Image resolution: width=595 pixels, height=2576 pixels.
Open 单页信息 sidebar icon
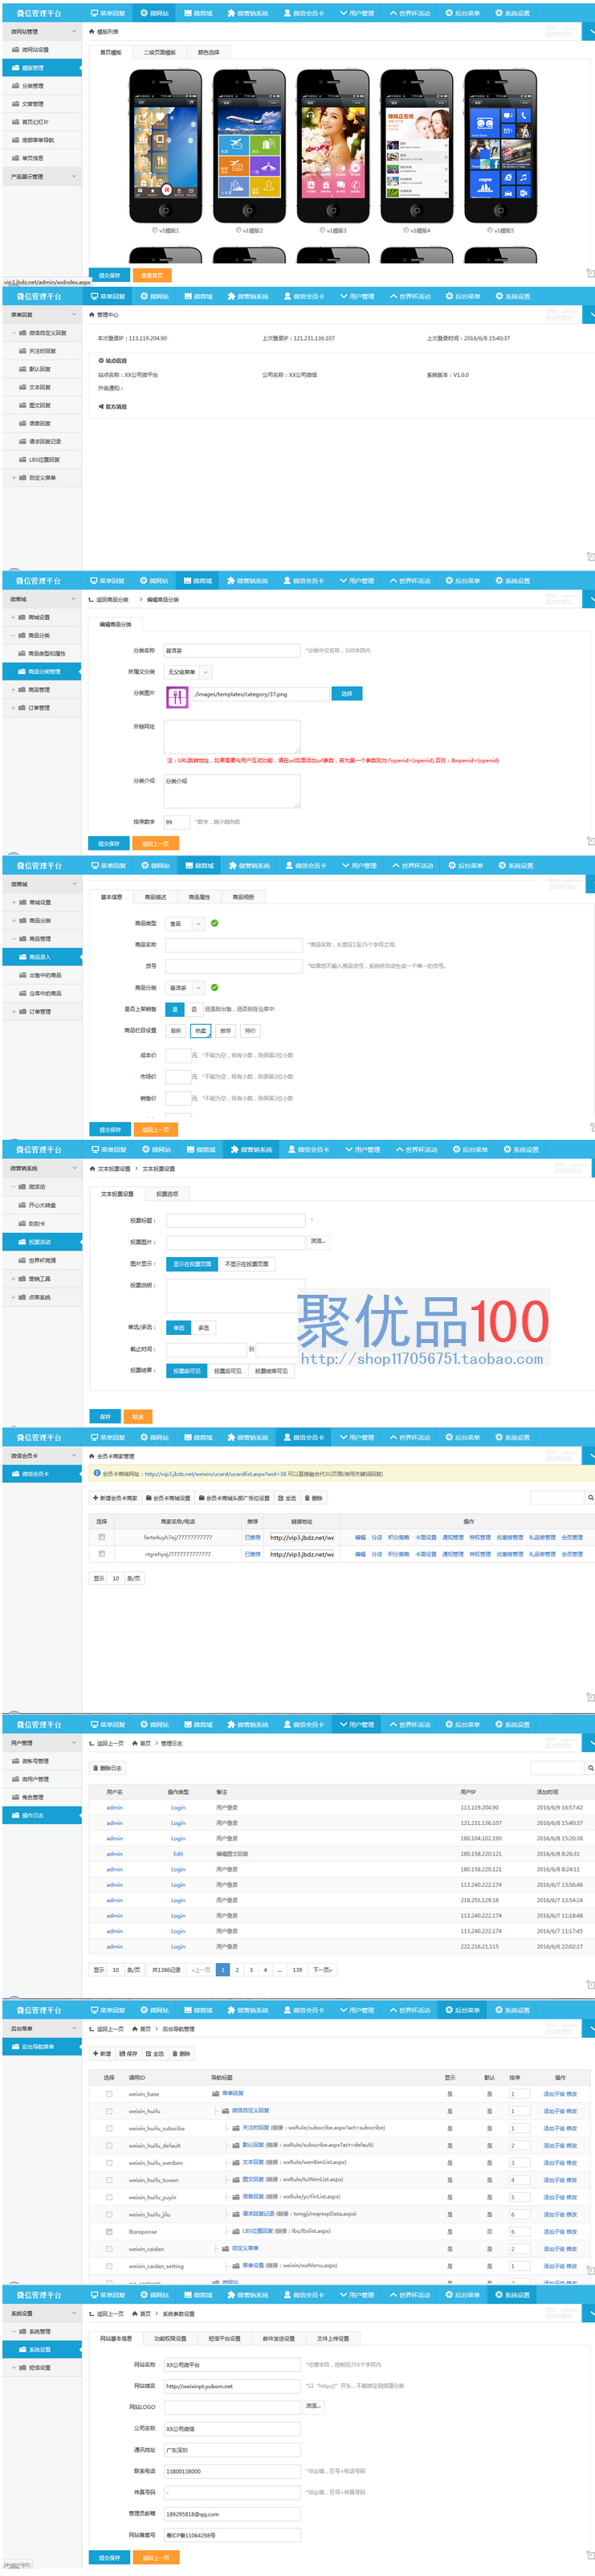pos(17,158)
